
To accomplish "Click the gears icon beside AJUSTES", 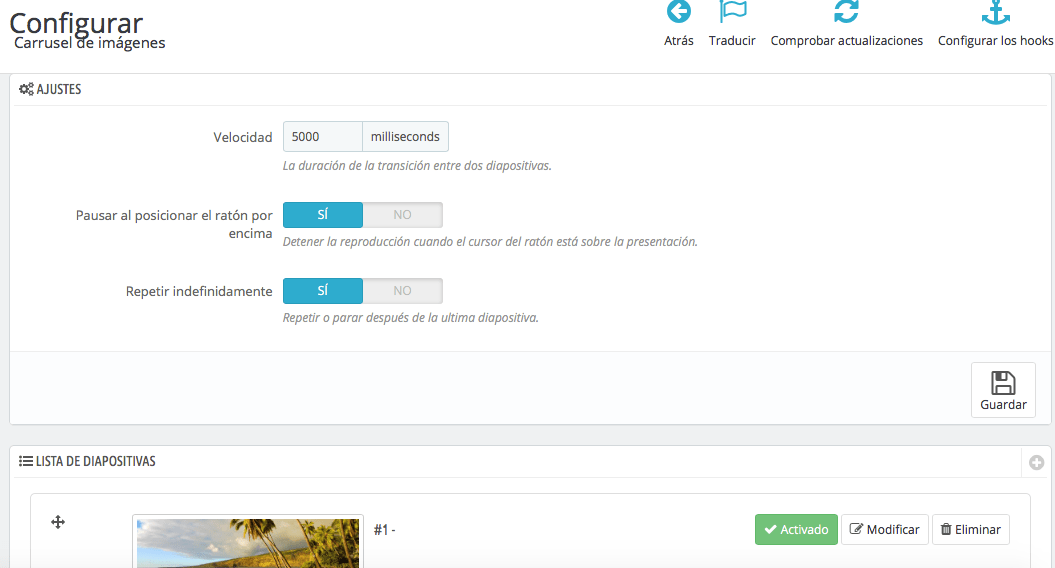I will pyautogui.click(x=26, y=89).
